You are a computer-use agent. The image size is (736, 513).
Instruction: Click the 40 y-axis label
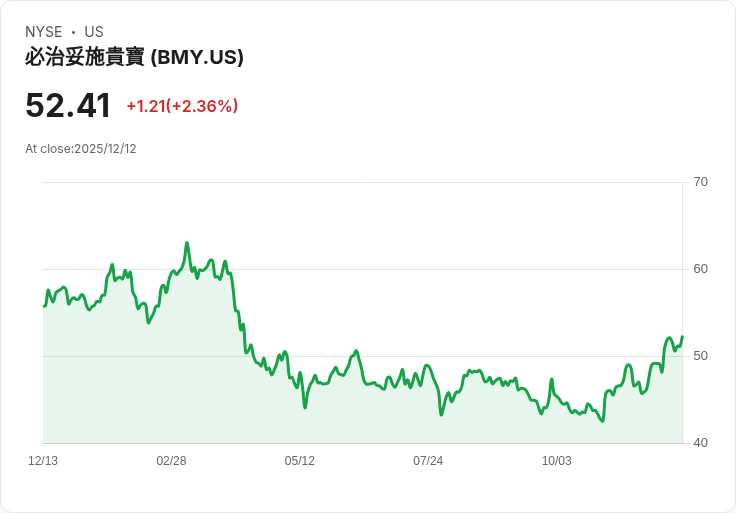pos(701,443)
